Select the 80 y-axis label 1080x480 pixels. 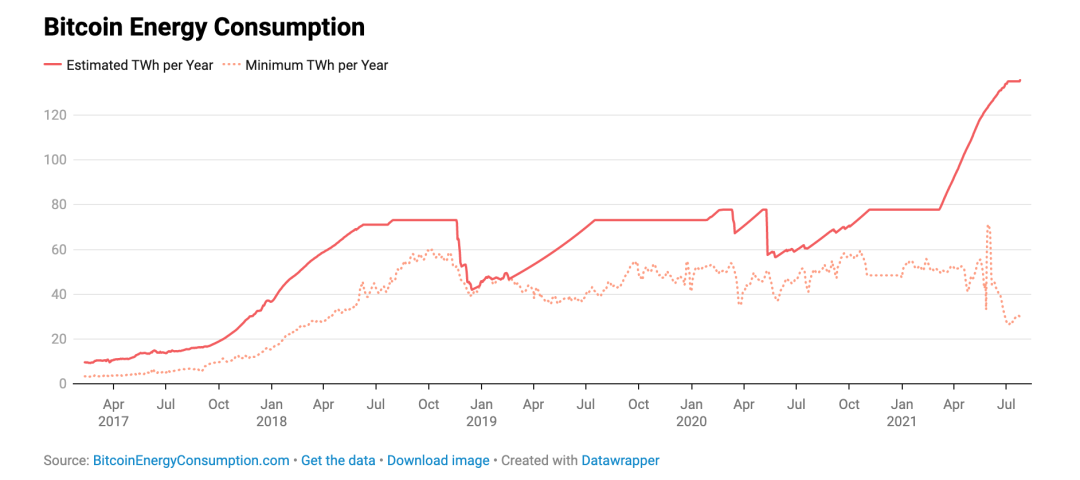58,205
